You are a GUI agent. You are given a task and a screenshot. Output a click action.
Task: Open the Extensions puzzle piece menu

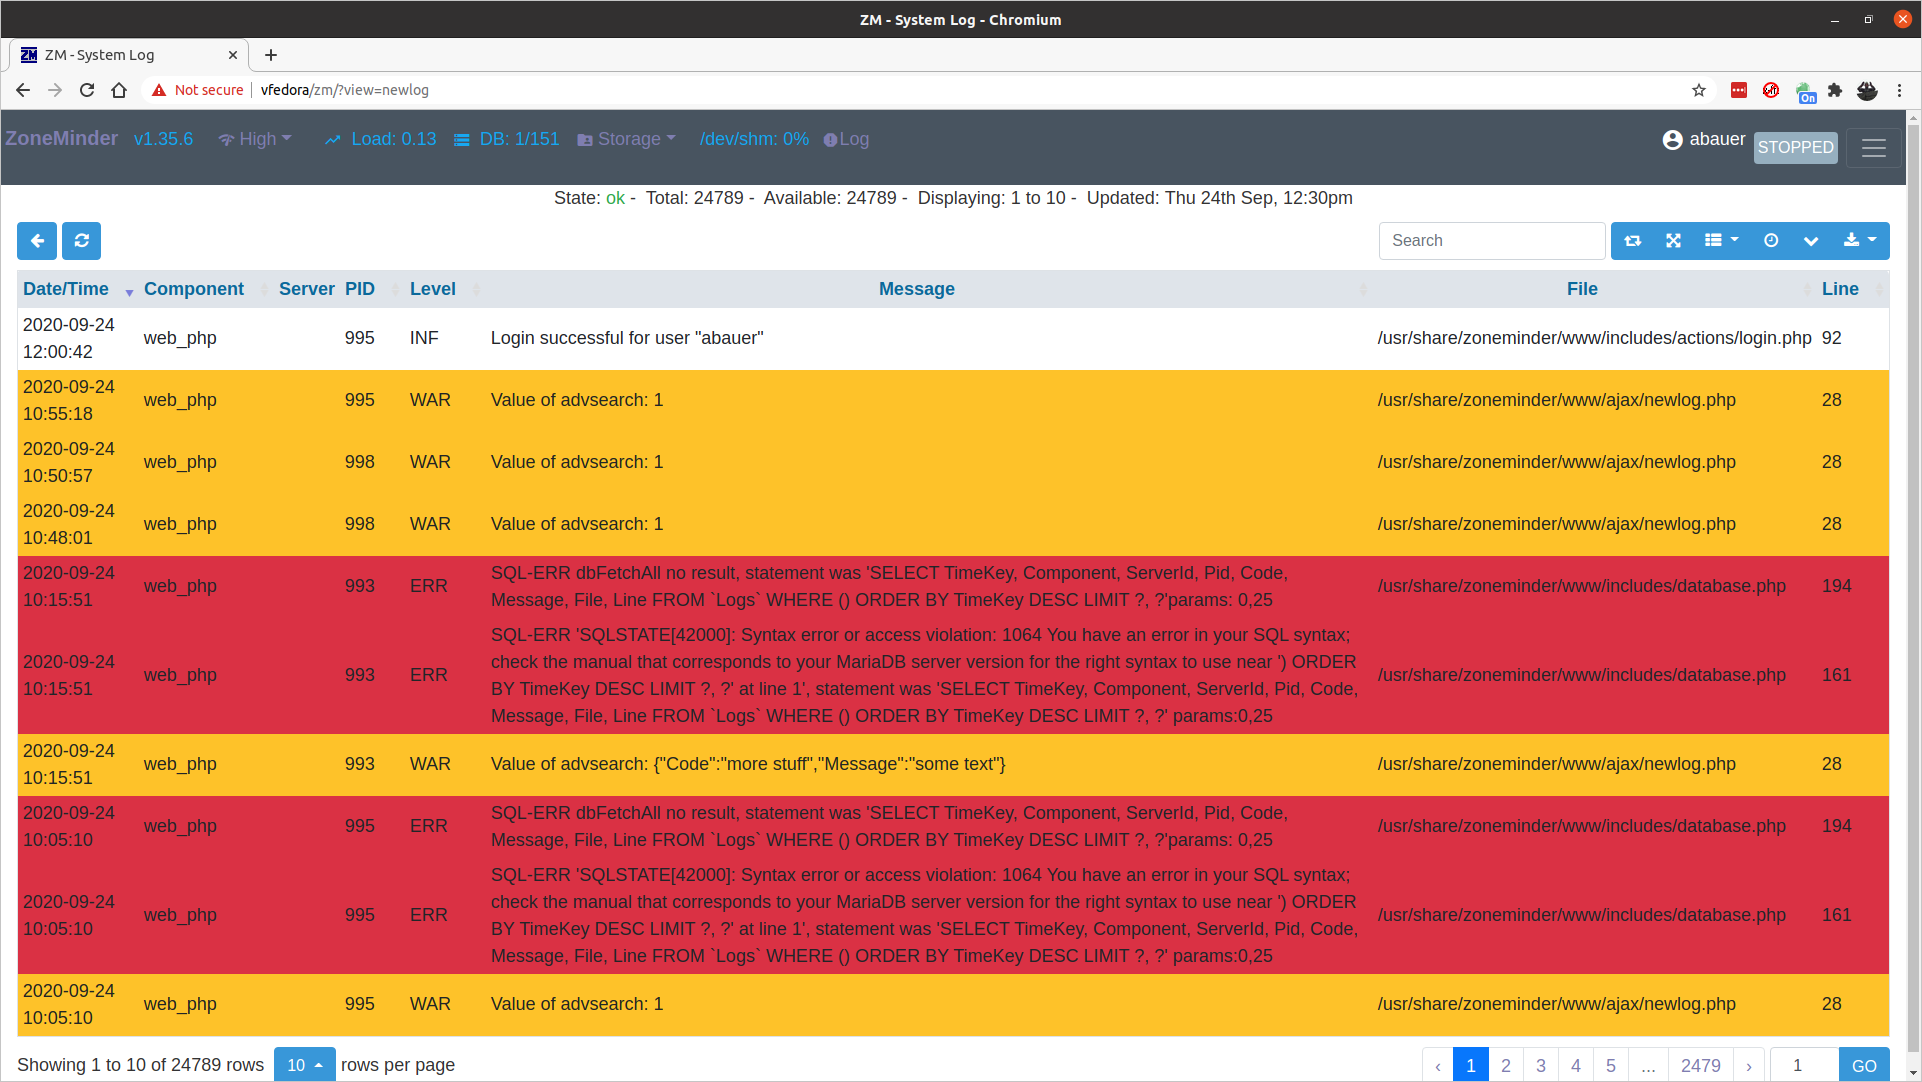(1835, 90)
